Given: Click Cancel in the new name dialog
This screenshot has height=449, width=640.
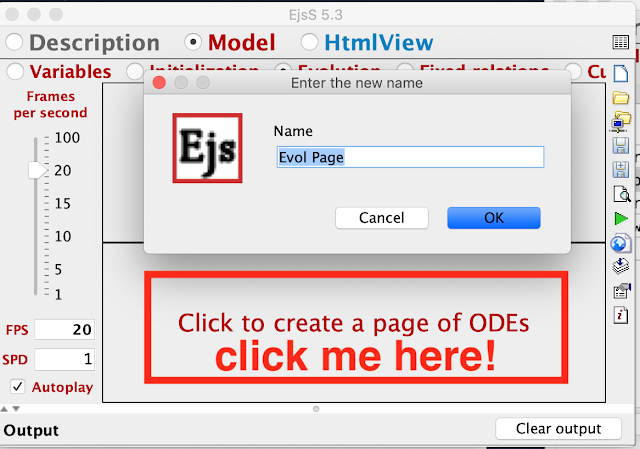Looking at the screenshot, I should 382,218.
